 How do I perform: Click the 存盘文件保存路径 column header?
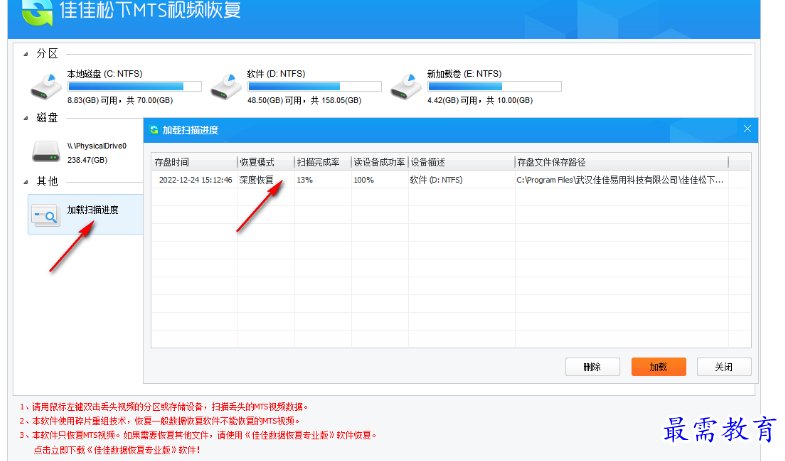tap(622, 162)
